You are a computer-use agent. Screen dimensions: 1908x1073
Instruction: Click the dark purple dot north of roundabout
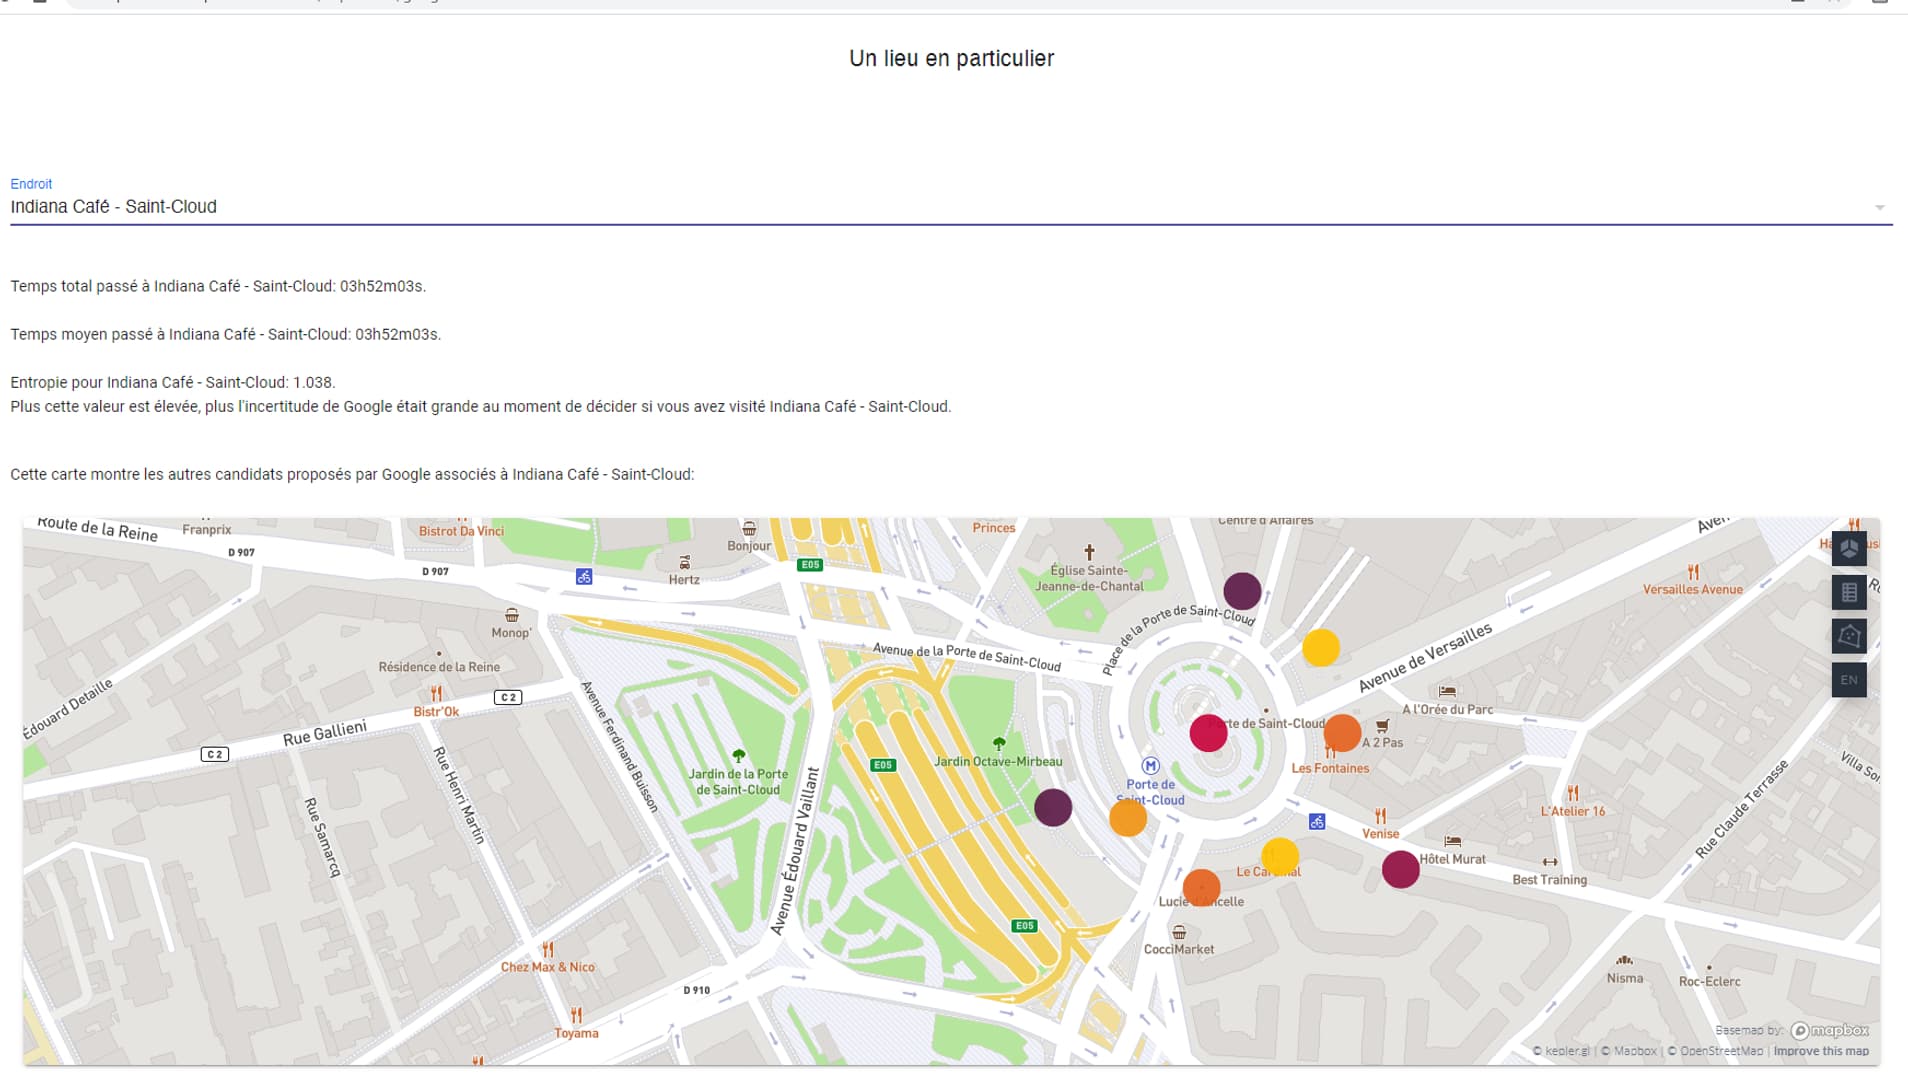(x=1241, y=591)
